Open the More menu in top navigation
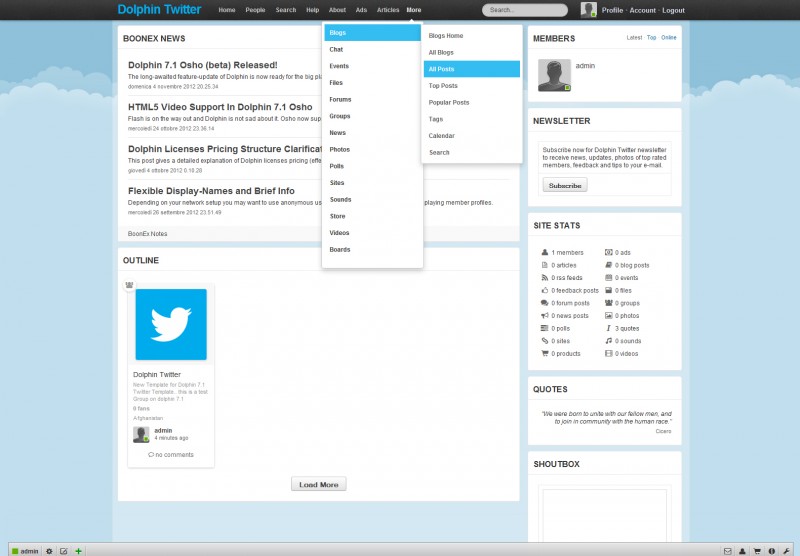 414,10
